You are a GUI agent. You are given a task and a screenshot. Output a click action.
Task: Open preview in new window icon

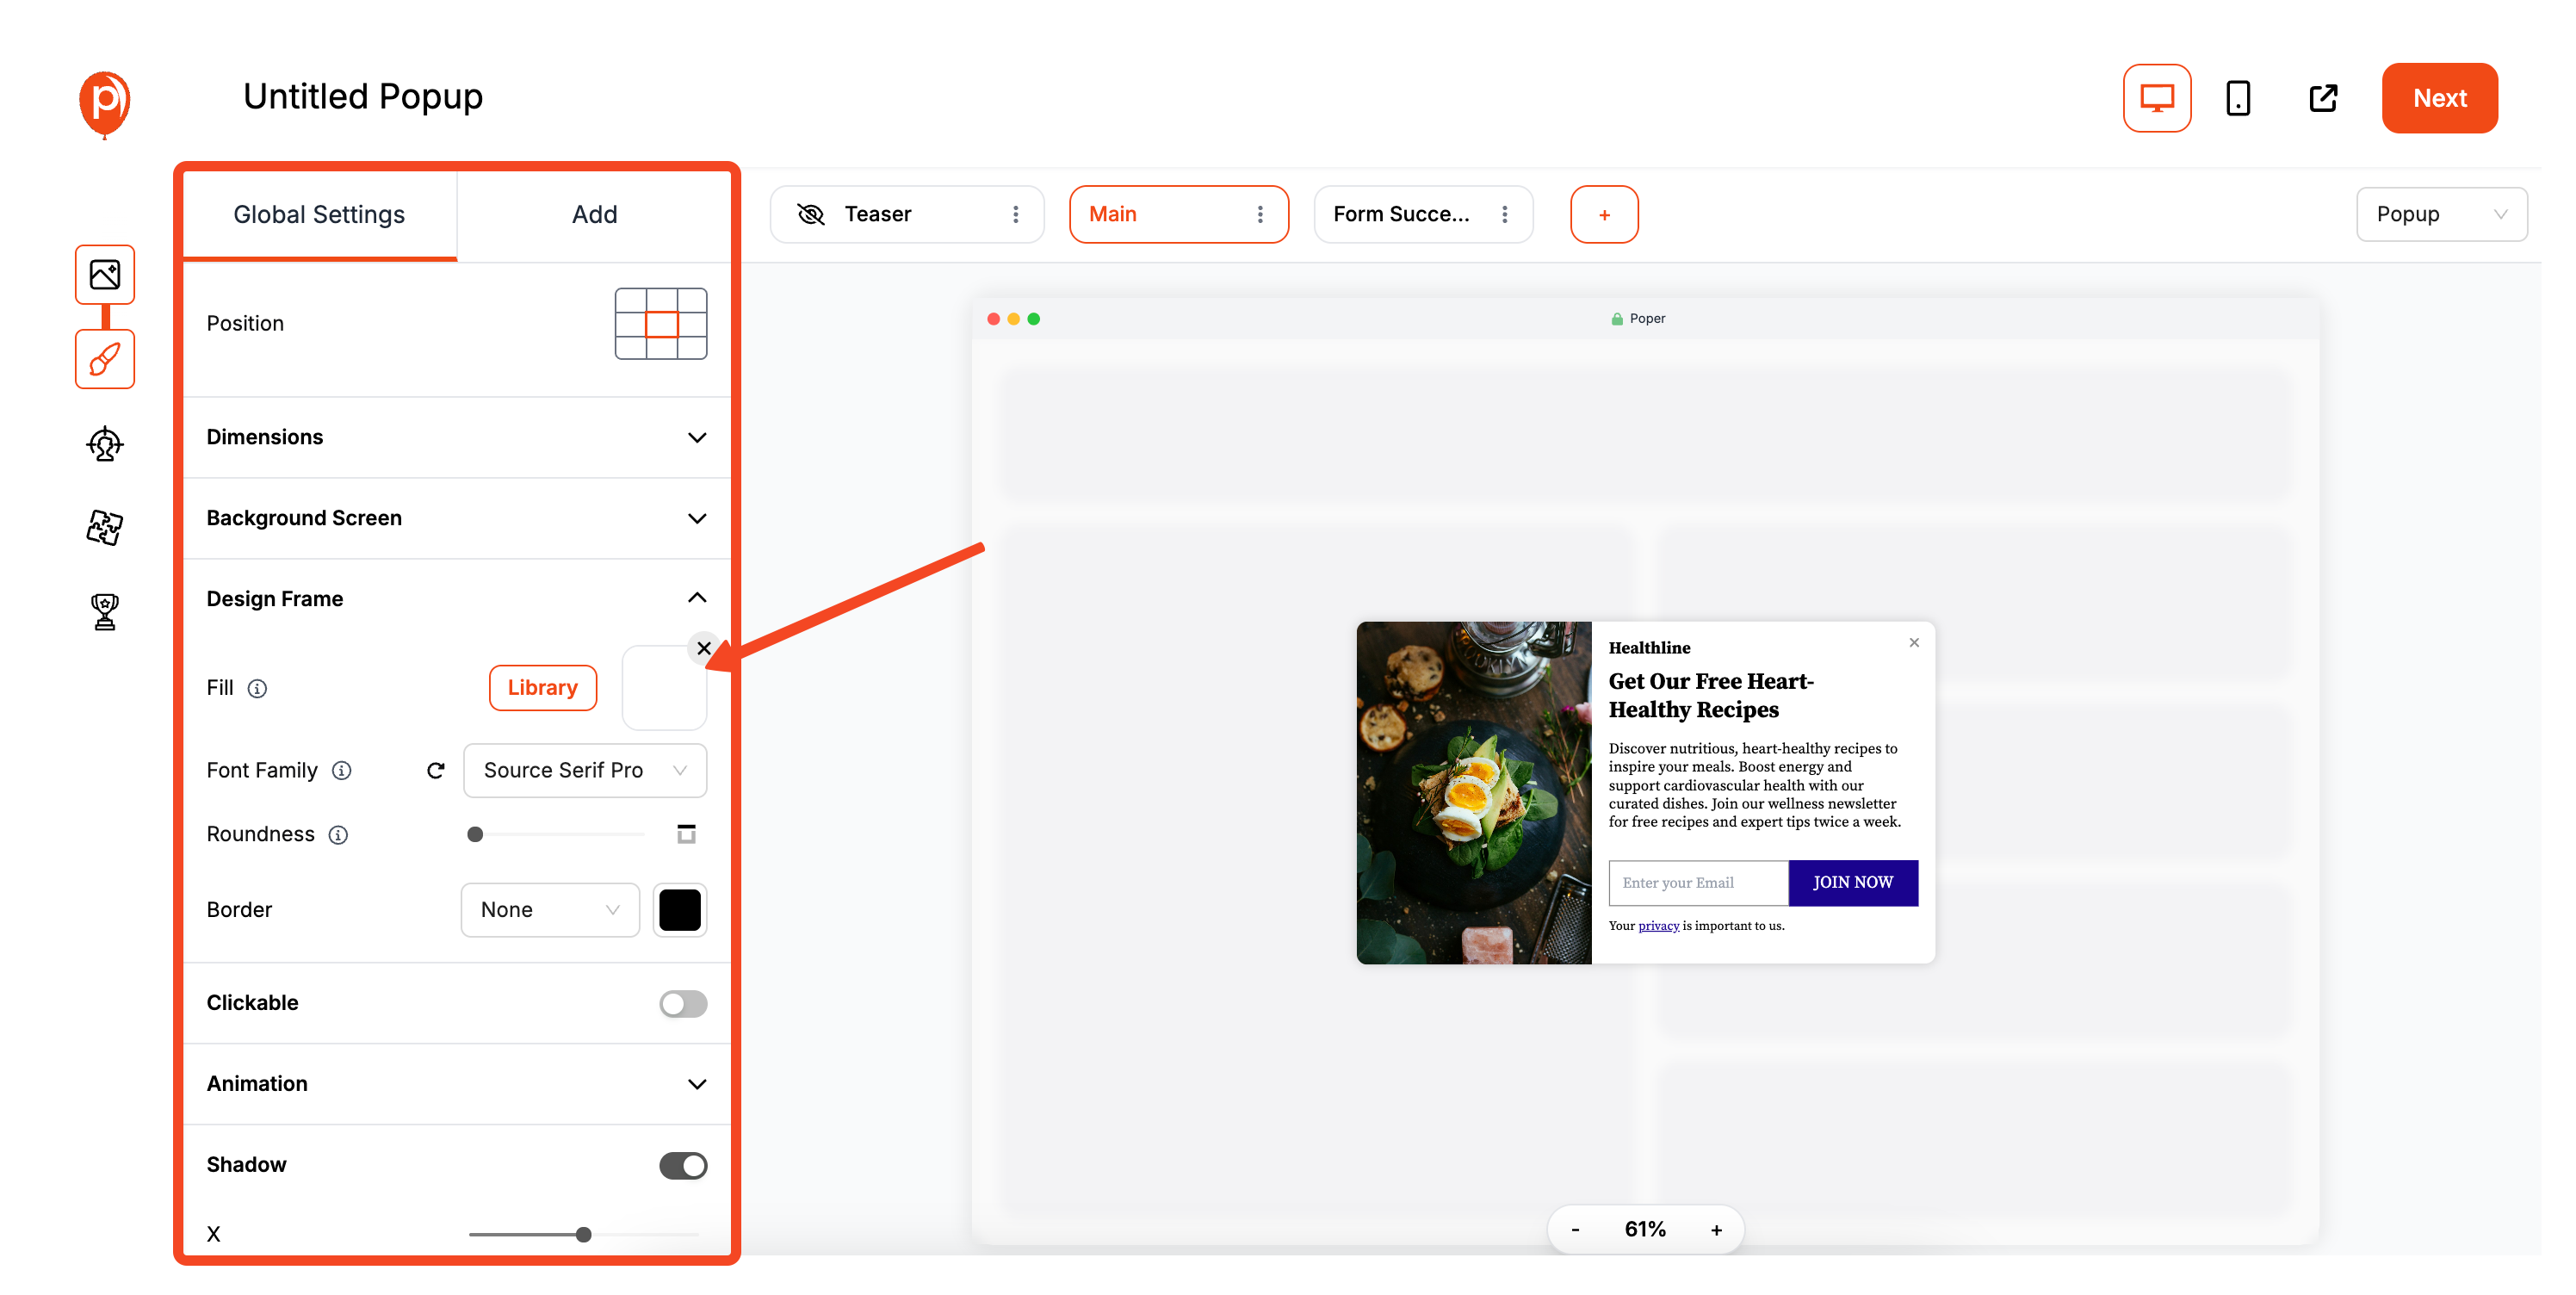tap(2322, 98)
